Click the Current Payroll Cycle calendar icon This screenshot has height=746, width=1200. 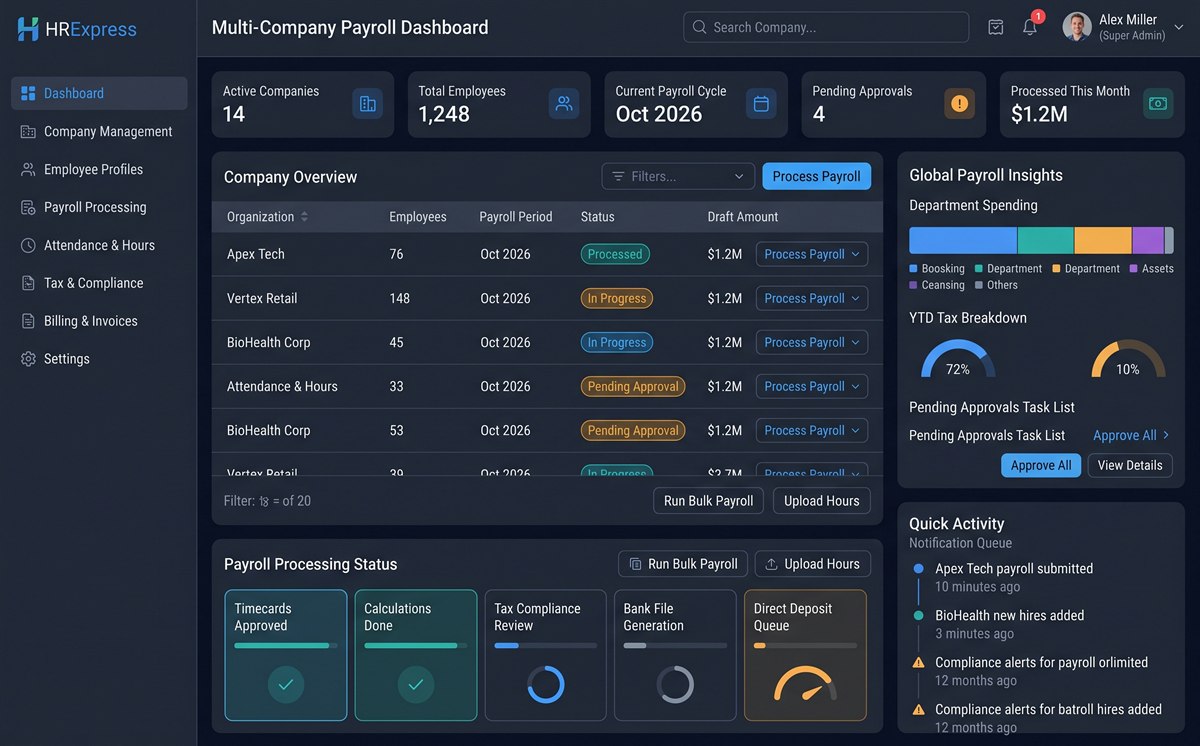click(761, 104)
